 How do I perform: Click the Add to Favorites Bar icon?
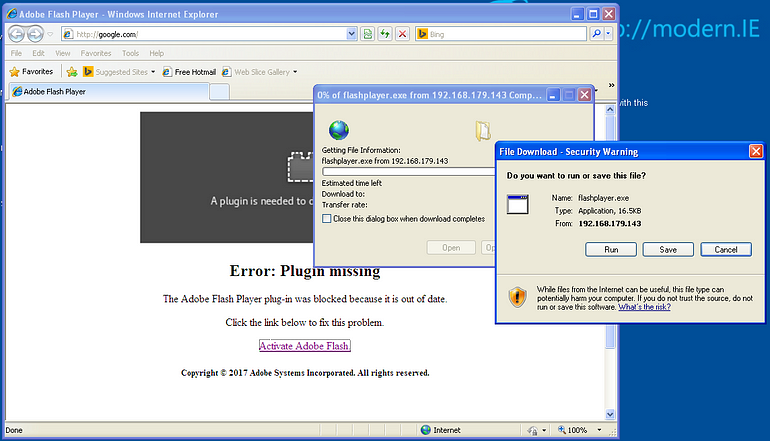pyautogui.click(x=72, y=72)
